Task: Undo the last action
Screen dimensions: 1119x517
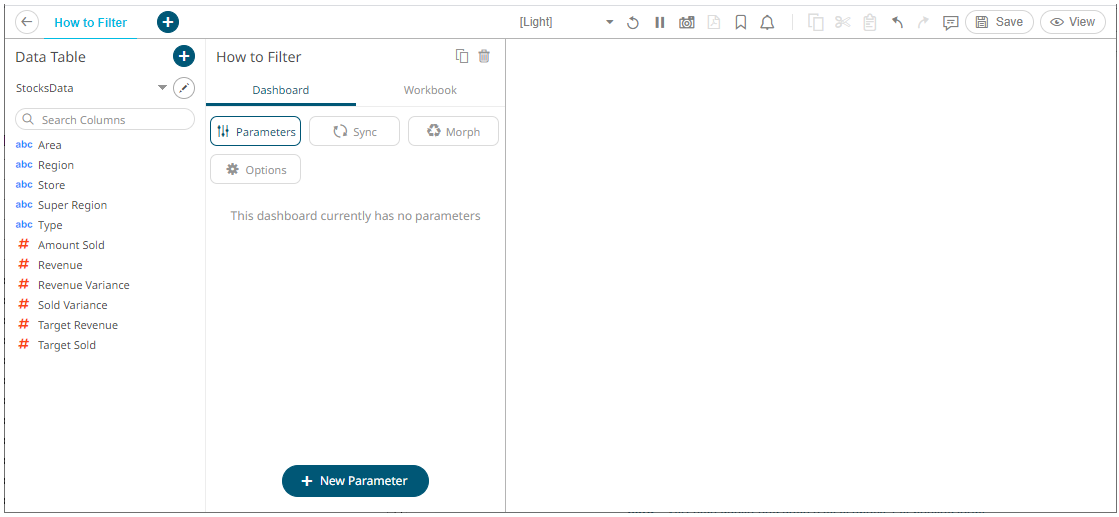Action: (898, 23)
